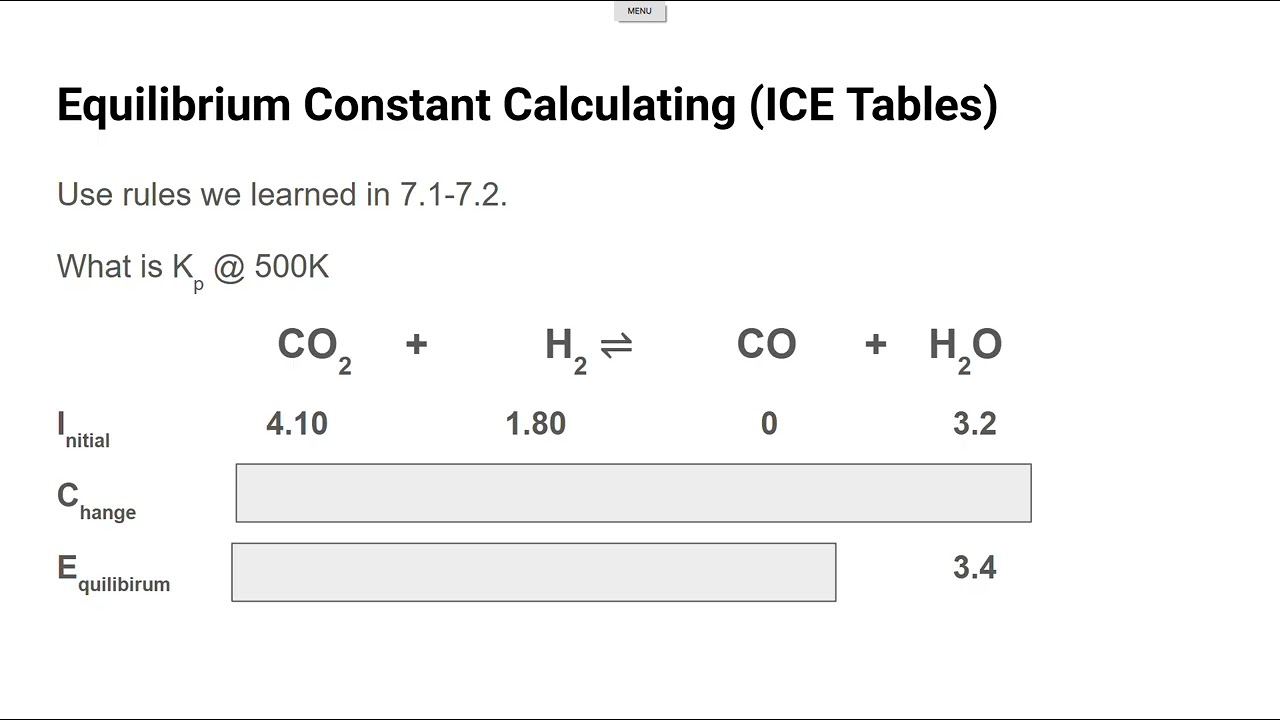The image size is (1280, 720).
Task: Click the H2O product in the equation
Action: click(x=965, y=346)
